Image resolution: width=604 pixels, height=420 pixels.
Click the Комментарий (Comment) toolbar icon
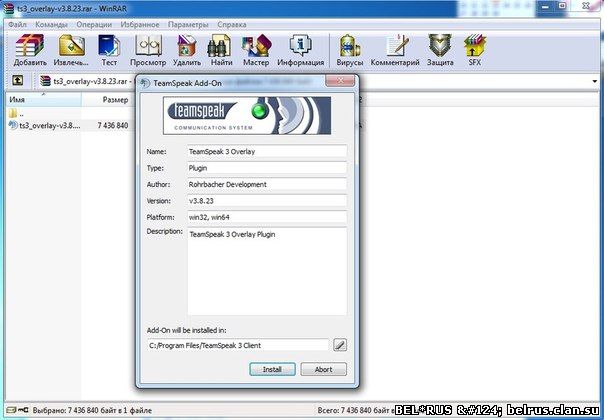tap(395, 50)
